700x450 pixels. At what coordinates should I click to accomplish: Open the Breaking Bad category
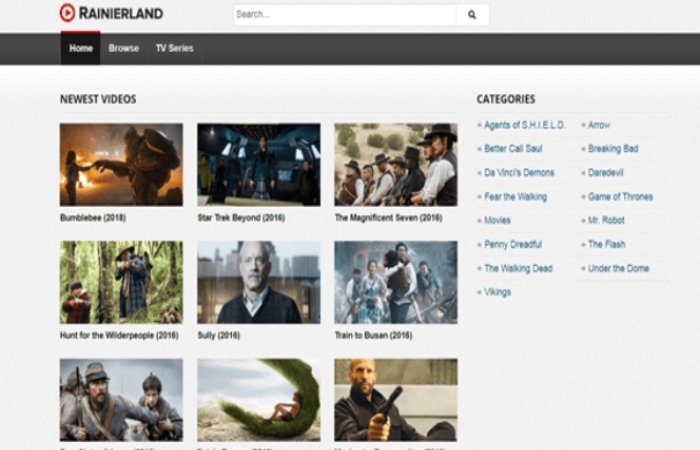pos(613,149)
